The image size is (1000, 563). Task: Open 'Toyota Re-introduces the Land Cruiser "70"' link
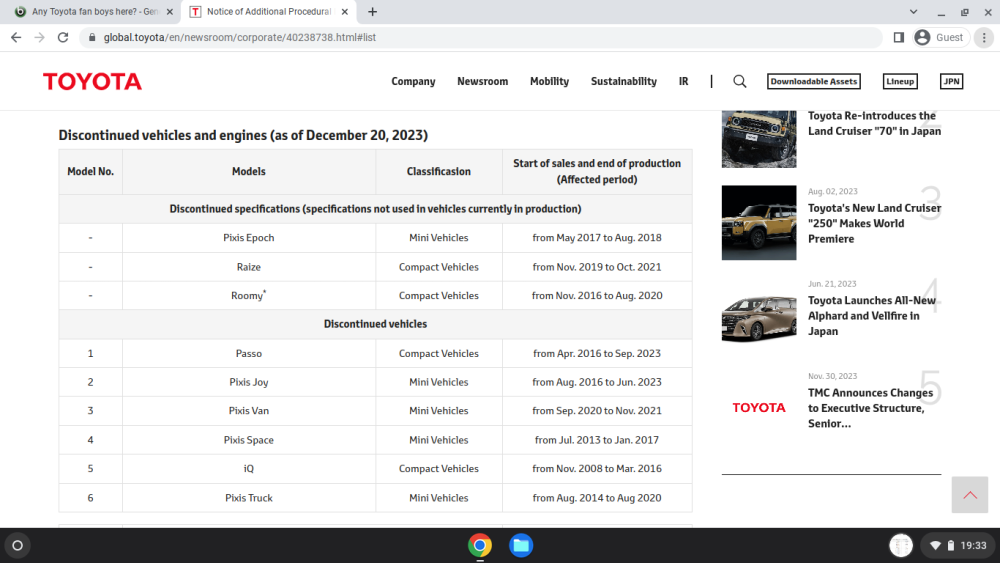pyautogui.click(x=874, y=123)
